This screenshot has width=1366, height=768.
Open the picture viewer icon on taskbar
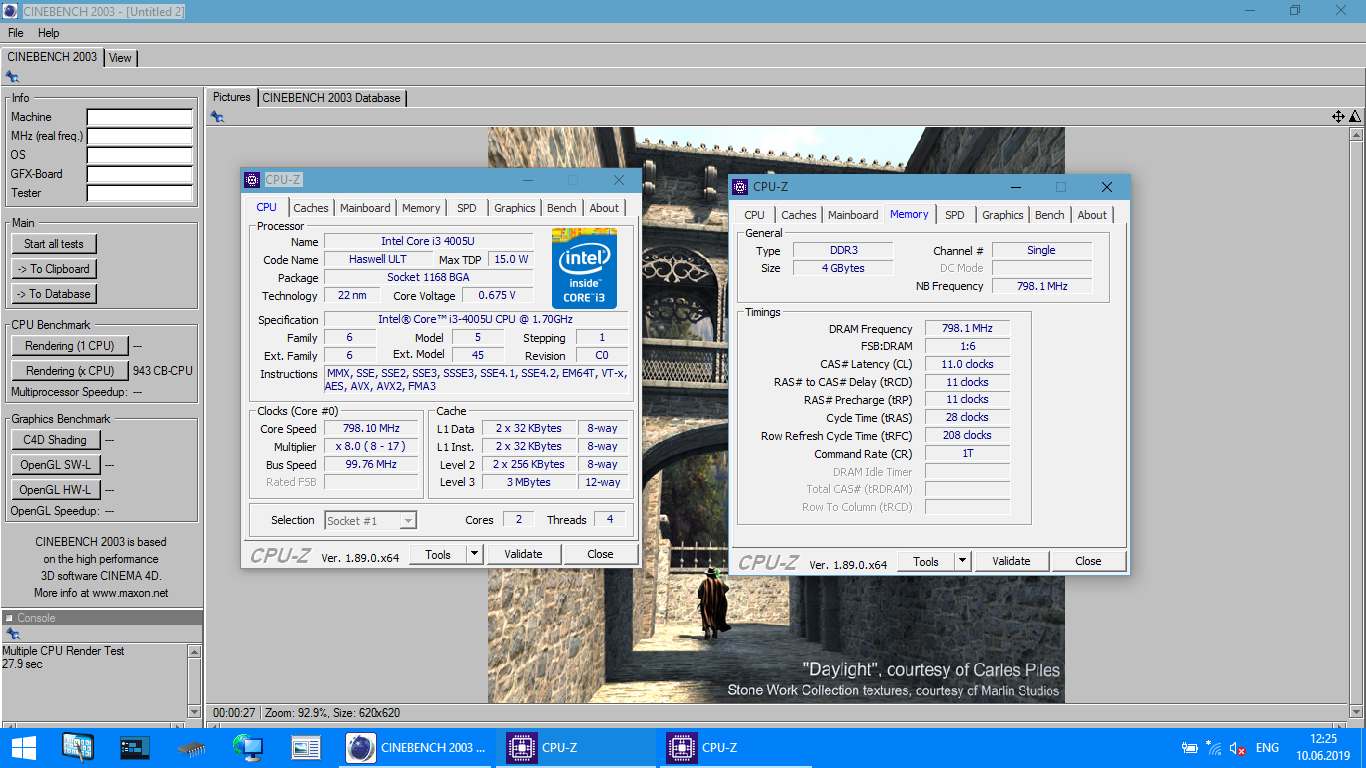coord(305,747)
